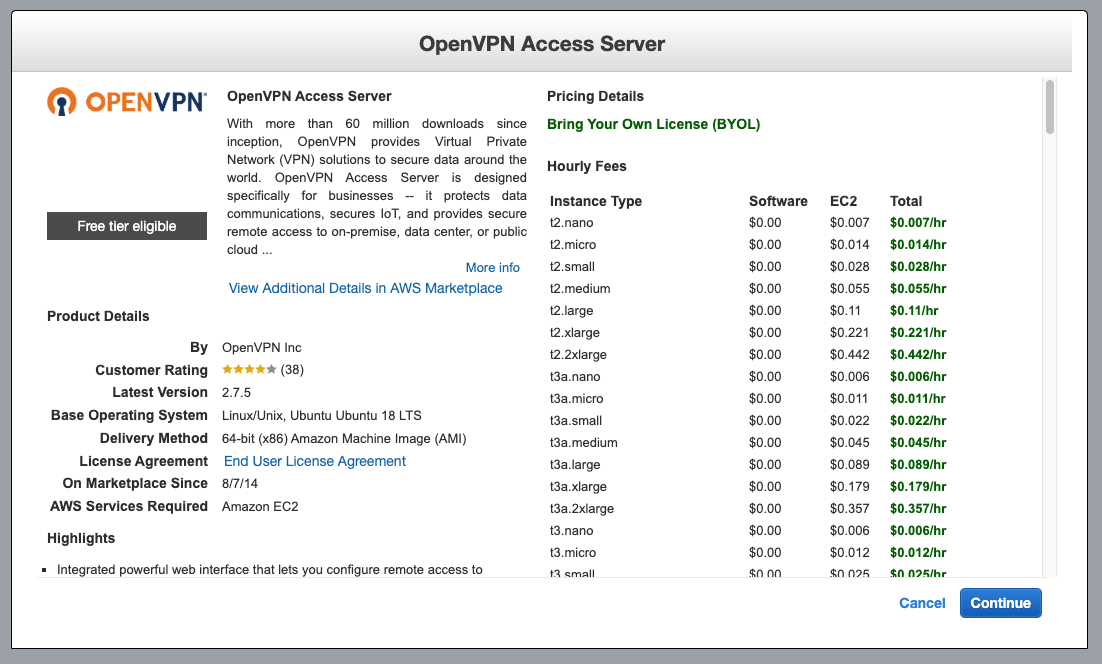Click the EC2 price $0.007 for t2.nano
Screen dimensions: 1102x664
850,223
